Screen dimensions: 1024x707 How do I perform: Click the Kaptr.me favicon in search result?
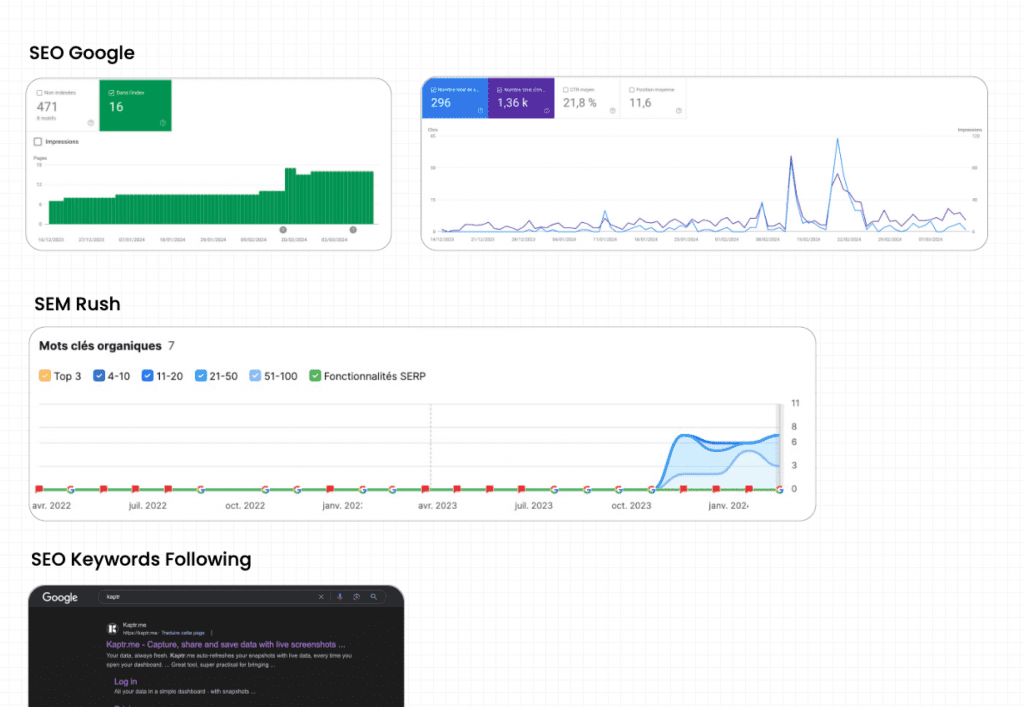(x=111, y=630)
